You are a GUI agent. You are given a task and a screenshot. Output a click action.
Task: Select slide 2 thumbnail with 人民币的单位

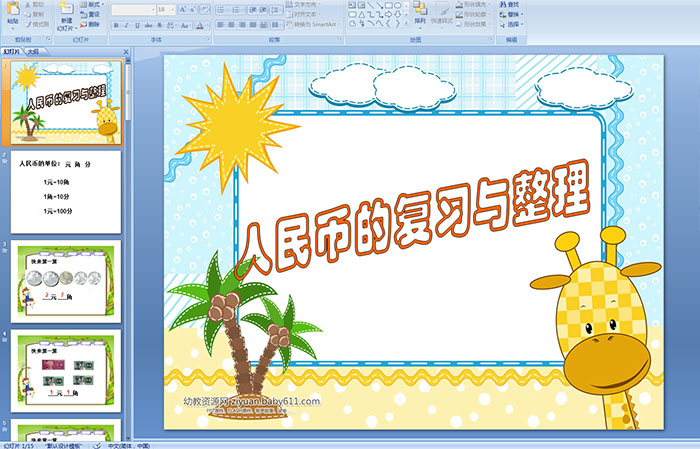66,192
